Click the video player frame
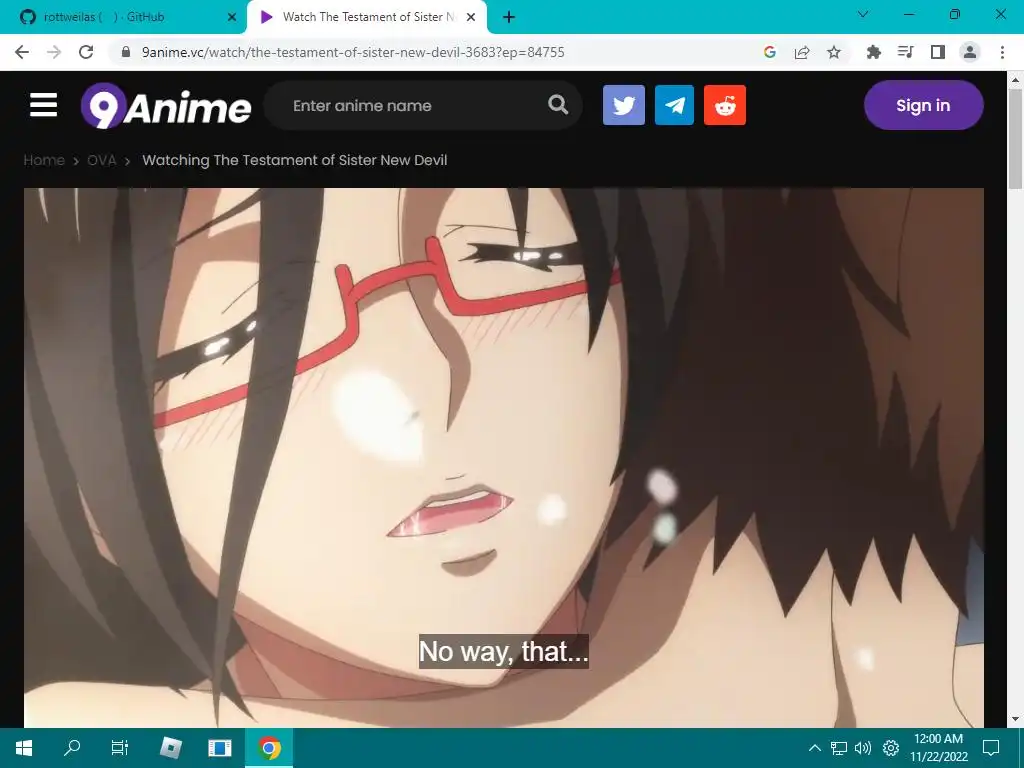The width and height of the screenshot is (1024, 768). point(504,457)
